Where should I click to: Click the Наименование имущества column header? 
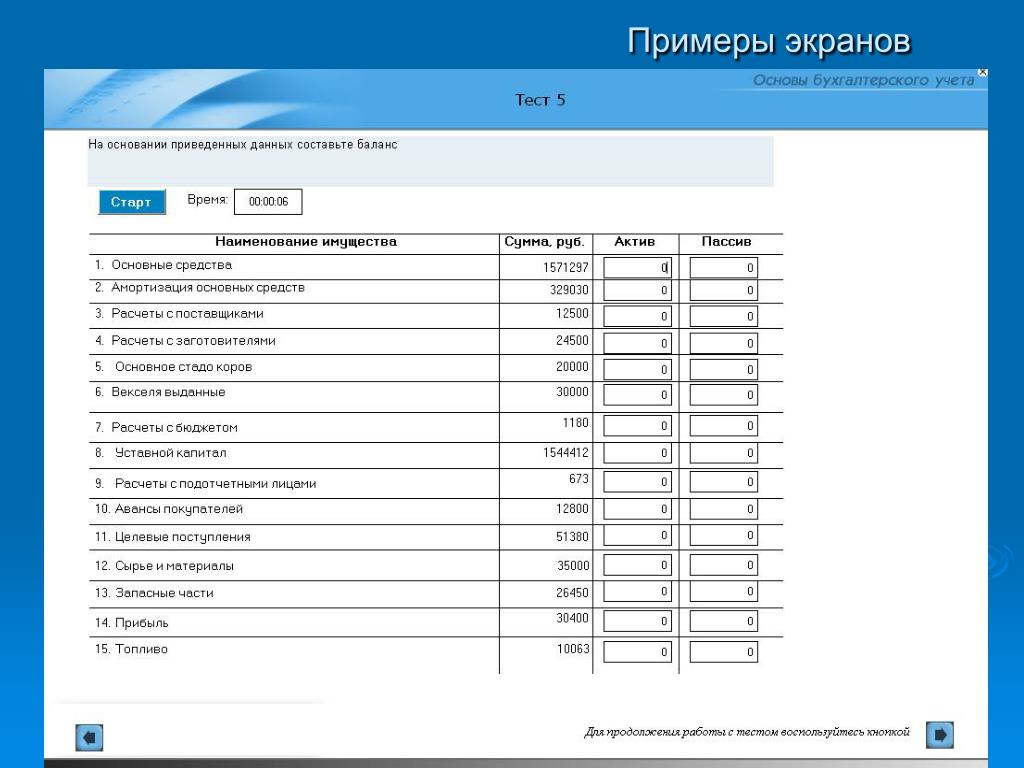pyautogui.click(x=306, y=242)
